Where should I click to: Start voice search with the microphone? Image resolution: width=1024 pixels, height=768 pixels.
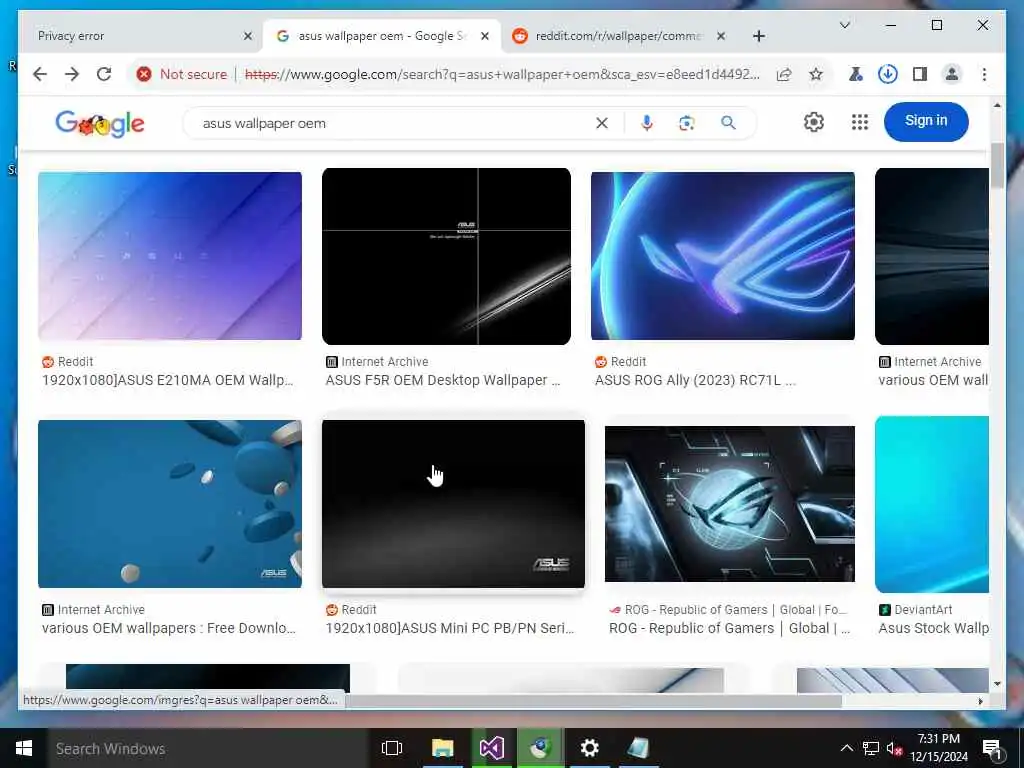[x=647, y=123]
